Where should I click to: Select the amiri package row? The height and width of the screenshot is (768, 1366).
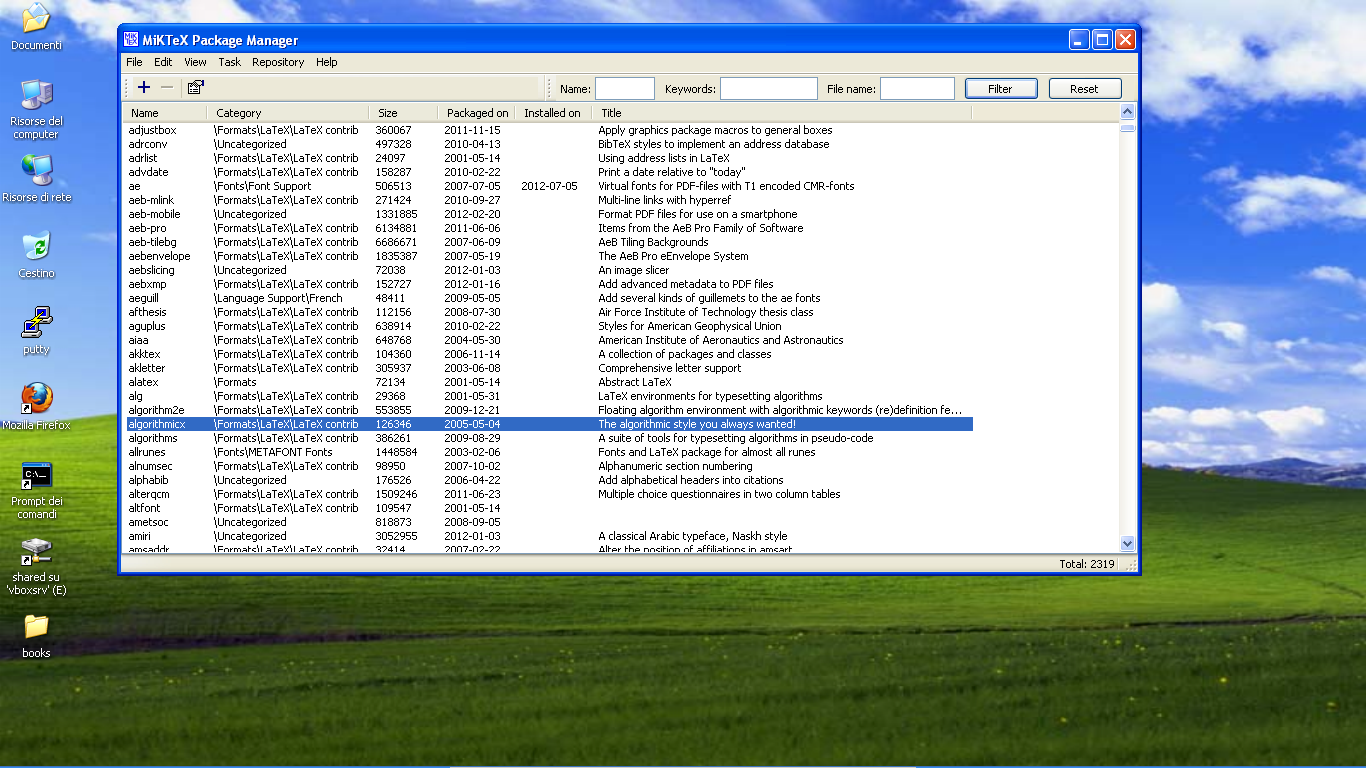pyautogui.click(x=548, y=536)
